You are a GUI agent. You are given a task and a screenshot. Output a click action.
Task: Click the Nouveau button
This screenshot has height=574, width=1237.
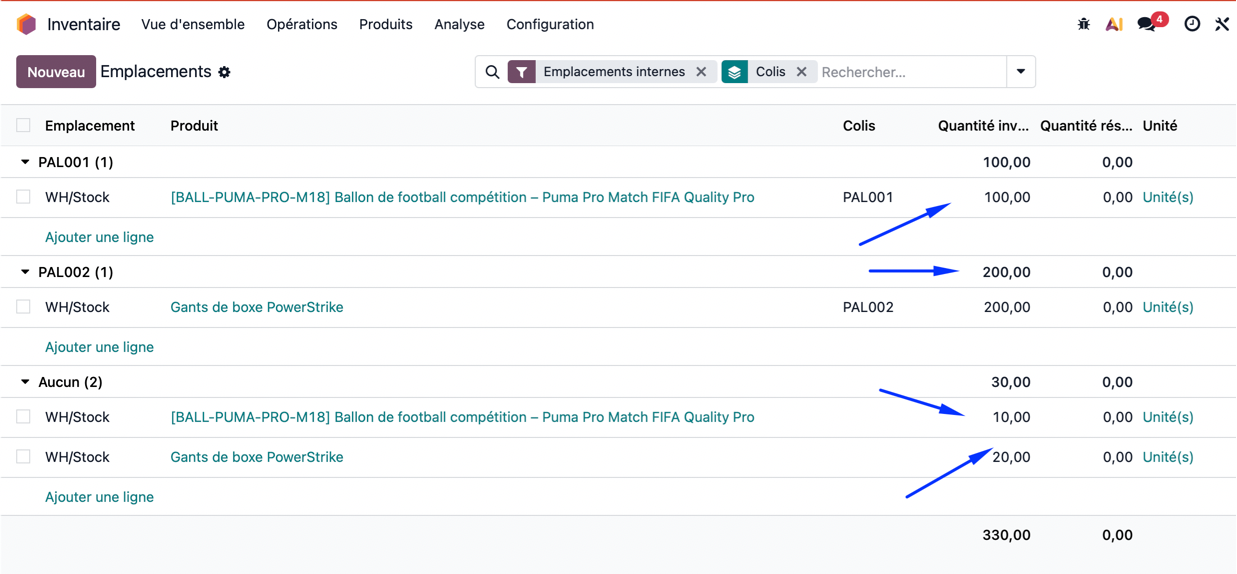(56, 72)
